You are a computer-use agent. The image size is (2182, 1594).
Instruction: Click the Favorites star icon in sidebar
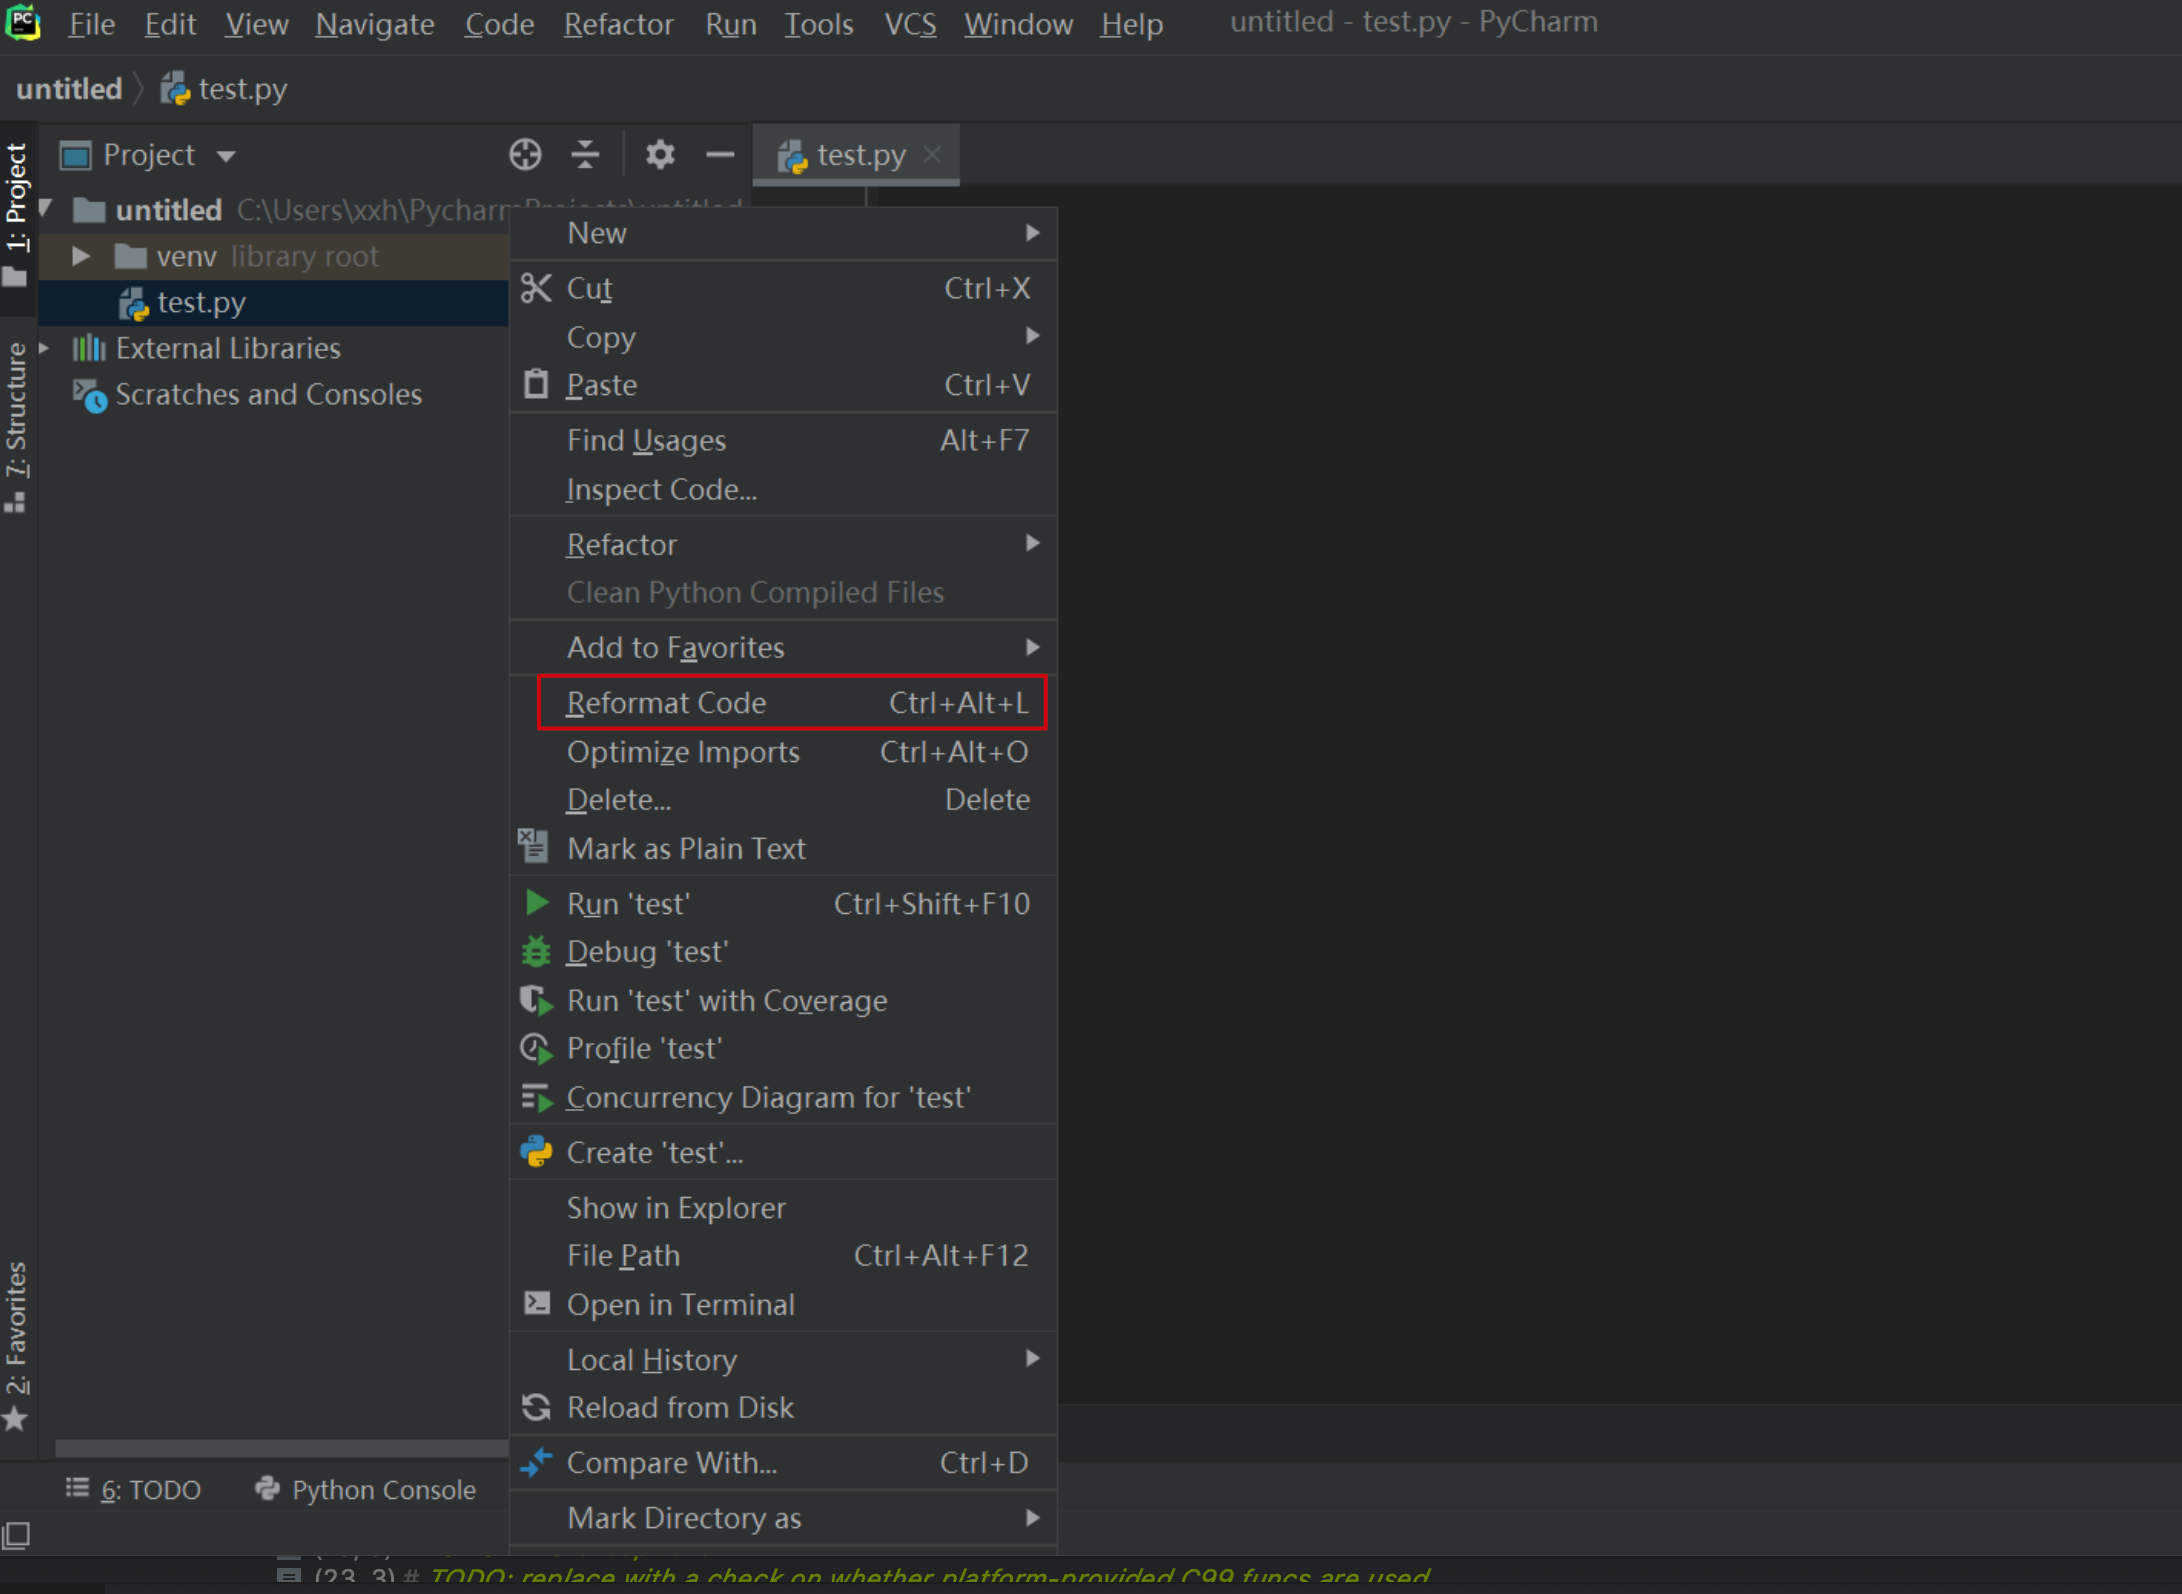coord(15,1419)
